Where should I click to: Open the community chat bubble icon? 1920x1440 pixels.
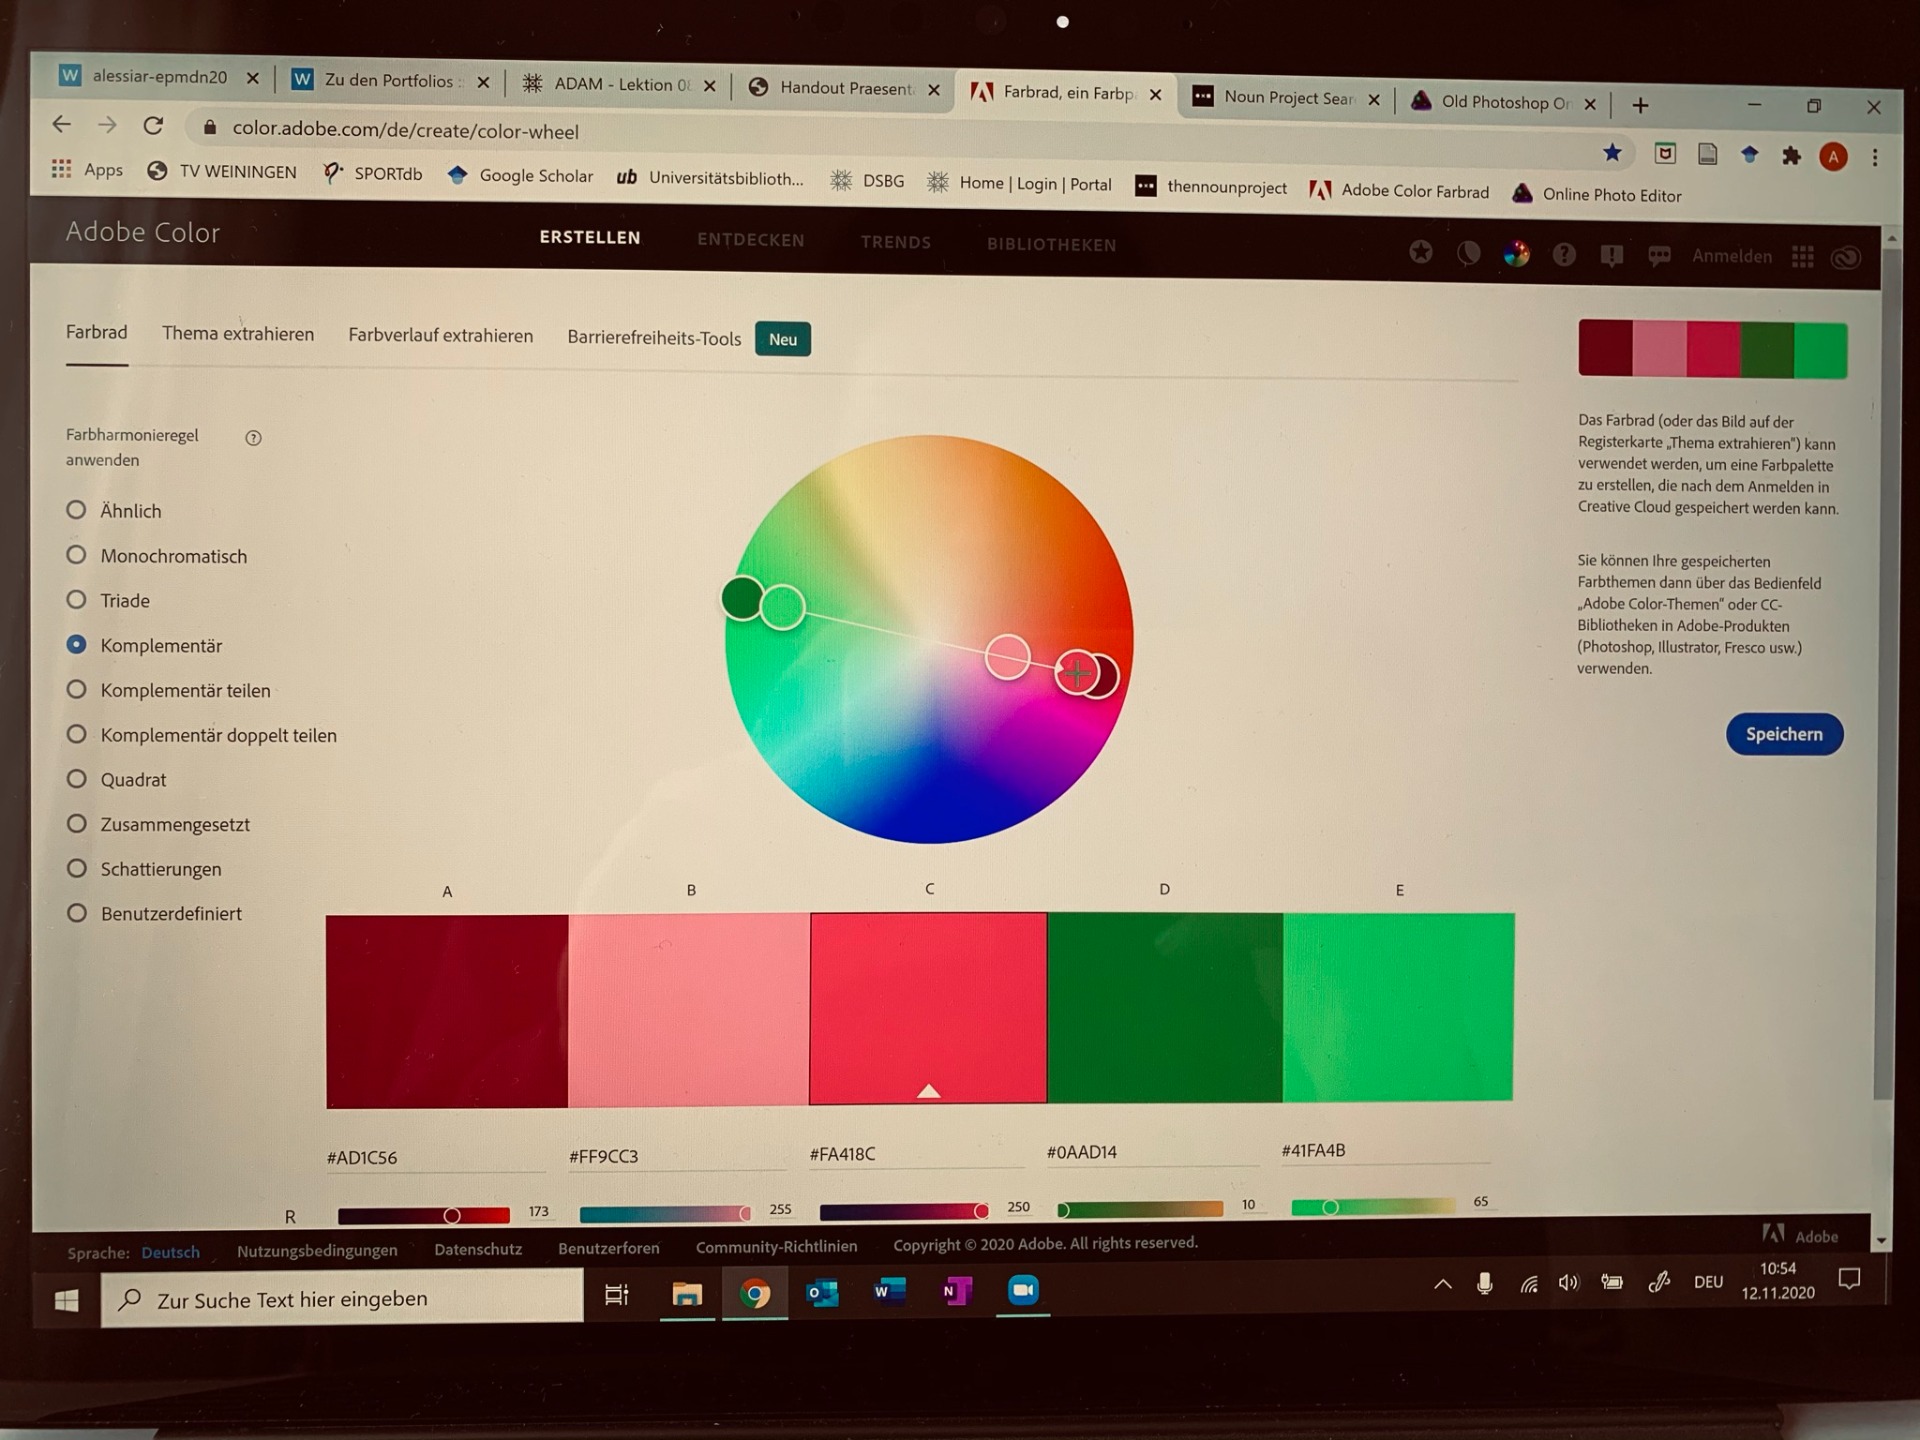click(x=1659, y=257)
